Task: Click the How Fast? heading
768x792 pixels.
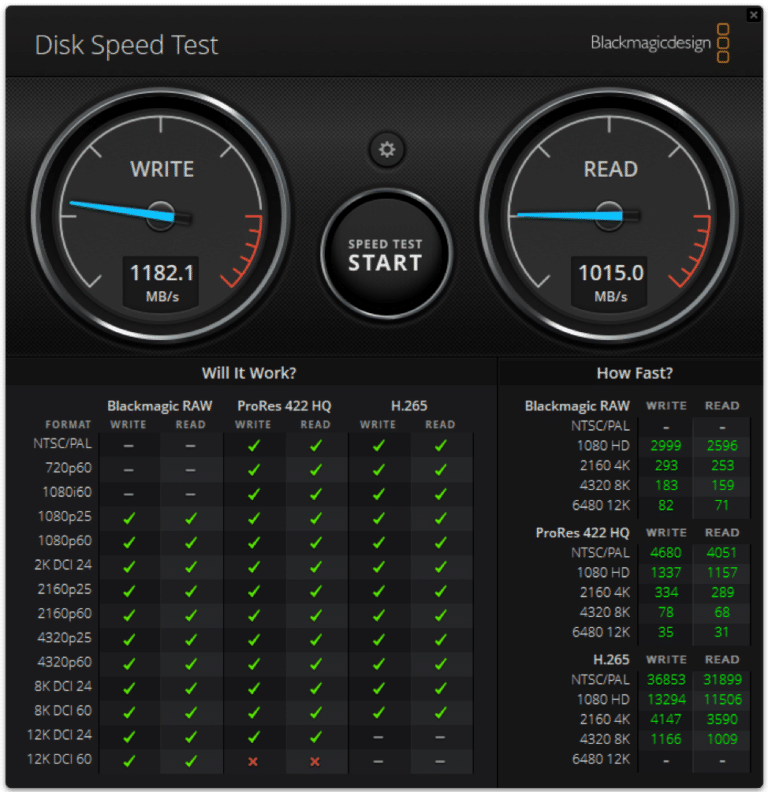Action: (x=635, y=373)
